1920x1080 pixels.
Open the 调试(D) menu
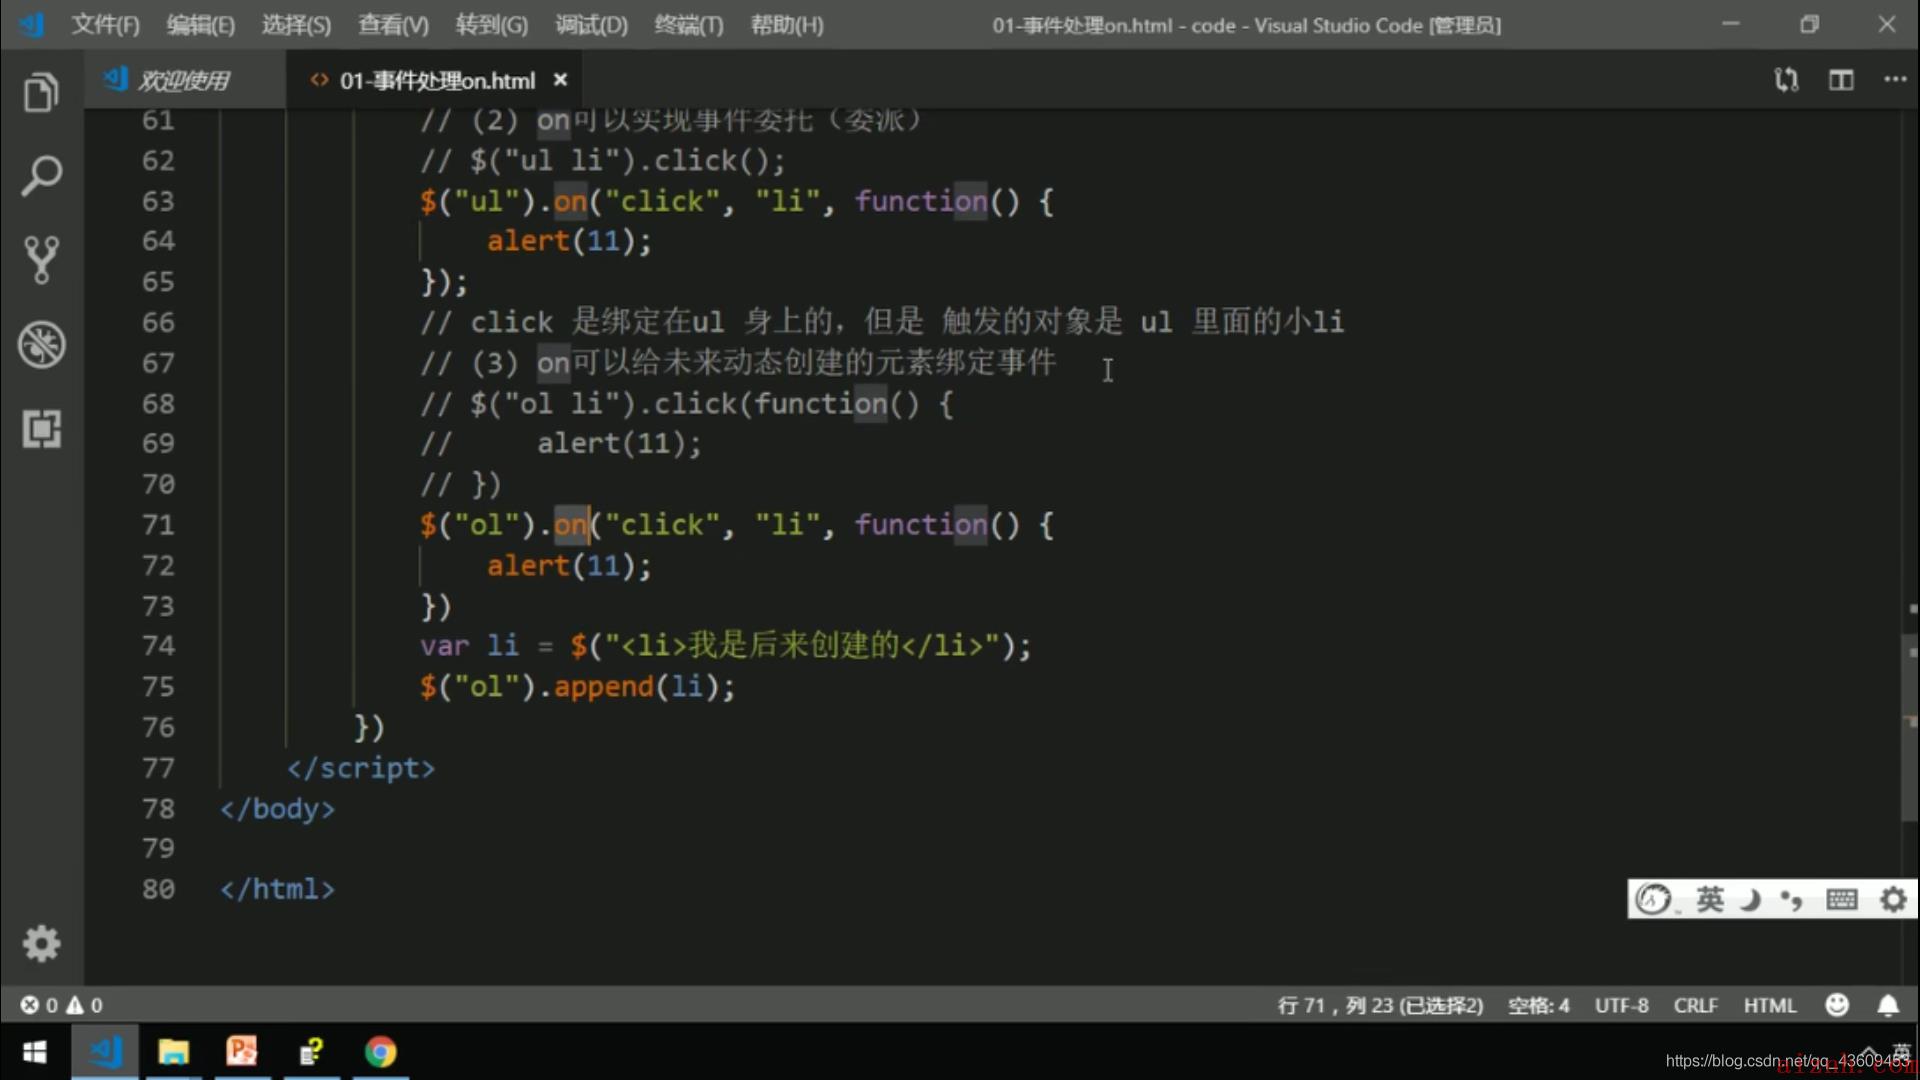pyautogui.click(x=591, y=25)
